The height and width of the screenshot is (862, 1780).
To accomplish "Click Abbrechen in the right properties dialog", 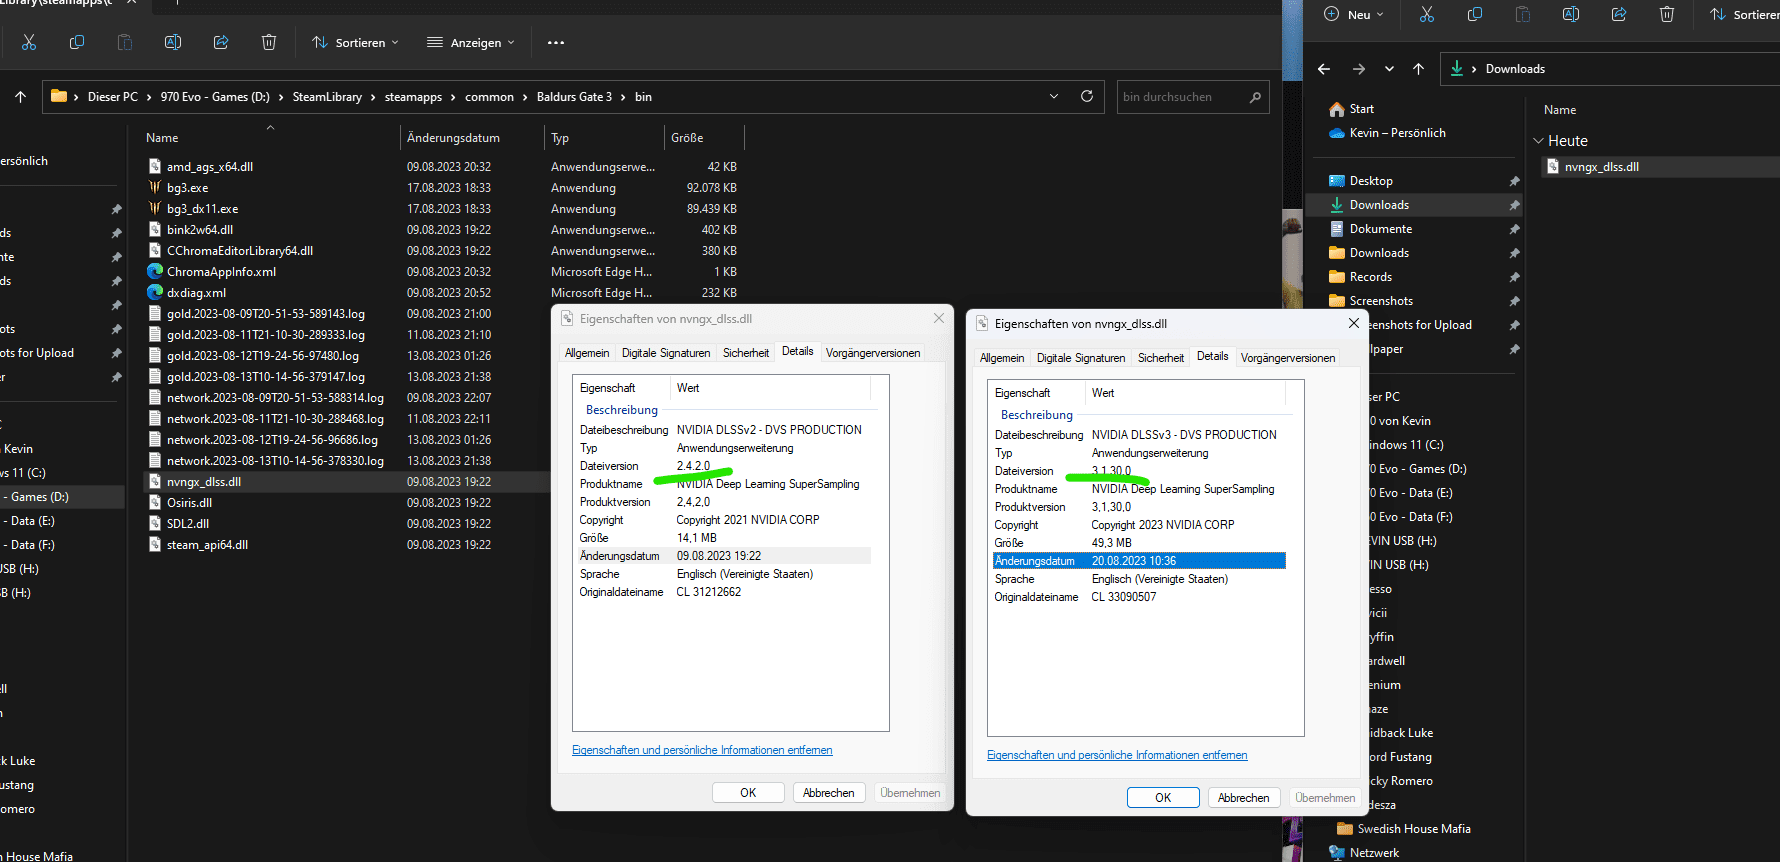I will coord(1244,798).
